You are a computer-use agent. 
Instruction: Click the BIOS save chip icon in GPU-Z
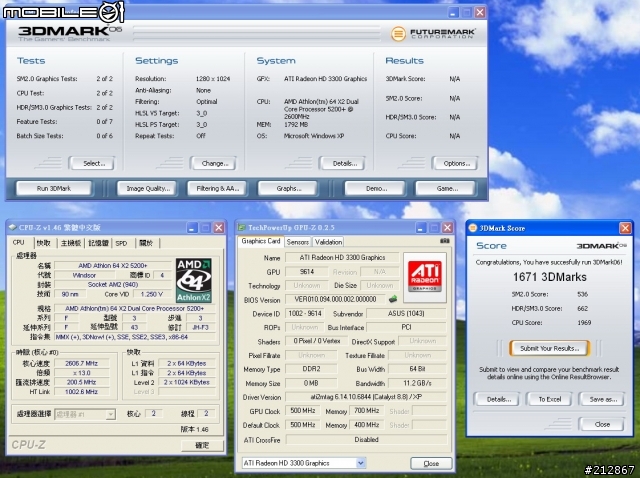click(393, 299)
